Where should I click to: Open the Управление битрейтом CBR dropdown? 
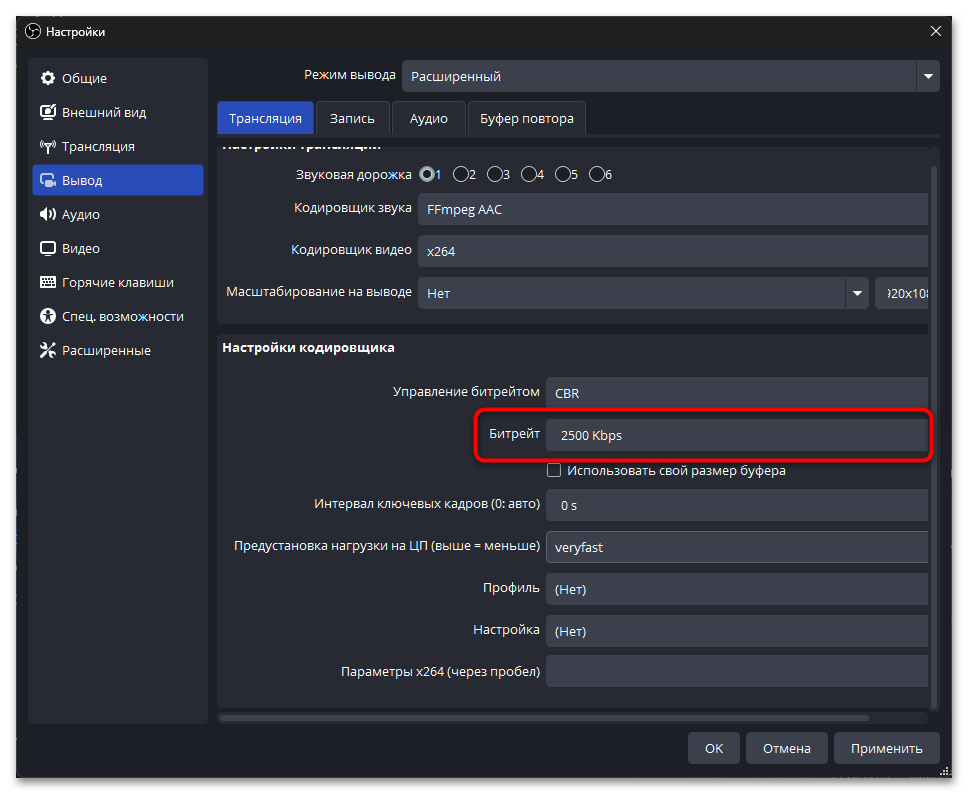click(736, 392)
